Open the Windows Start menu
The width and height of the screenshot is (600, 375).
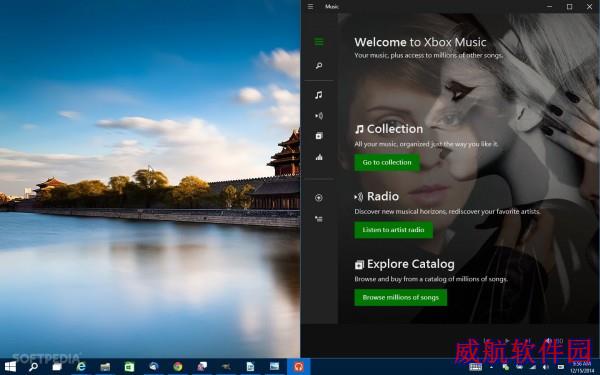click(x=10, y=367)
